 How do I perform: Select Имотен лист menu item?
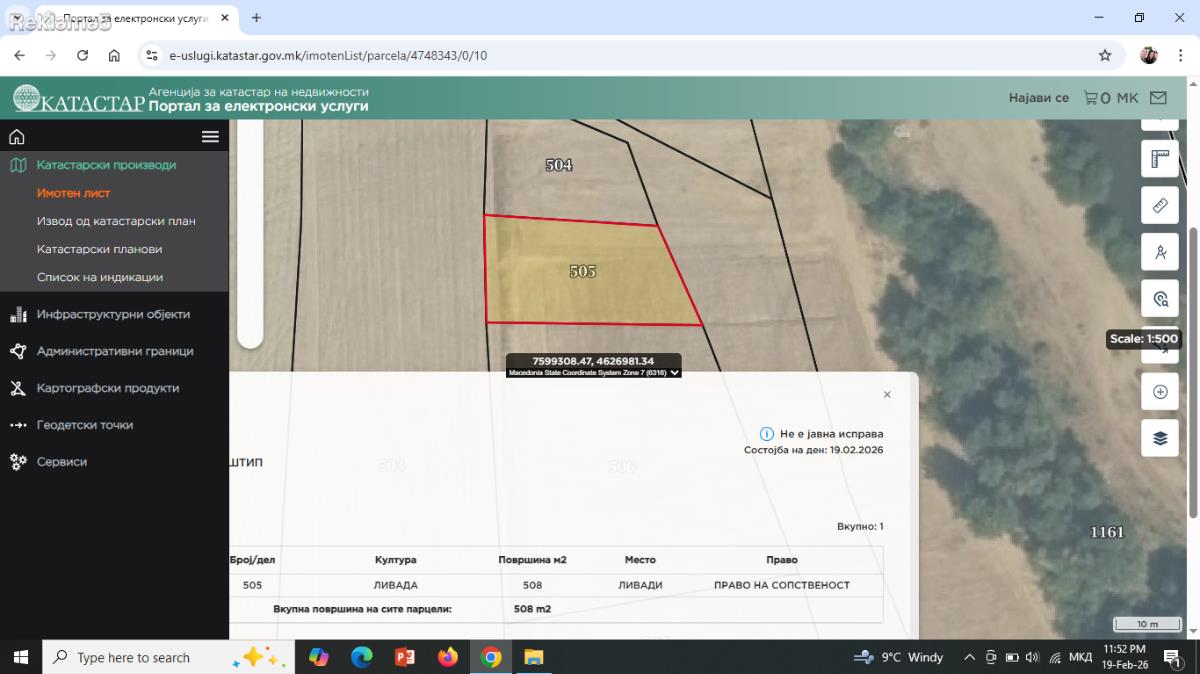[x=73, y=193]
